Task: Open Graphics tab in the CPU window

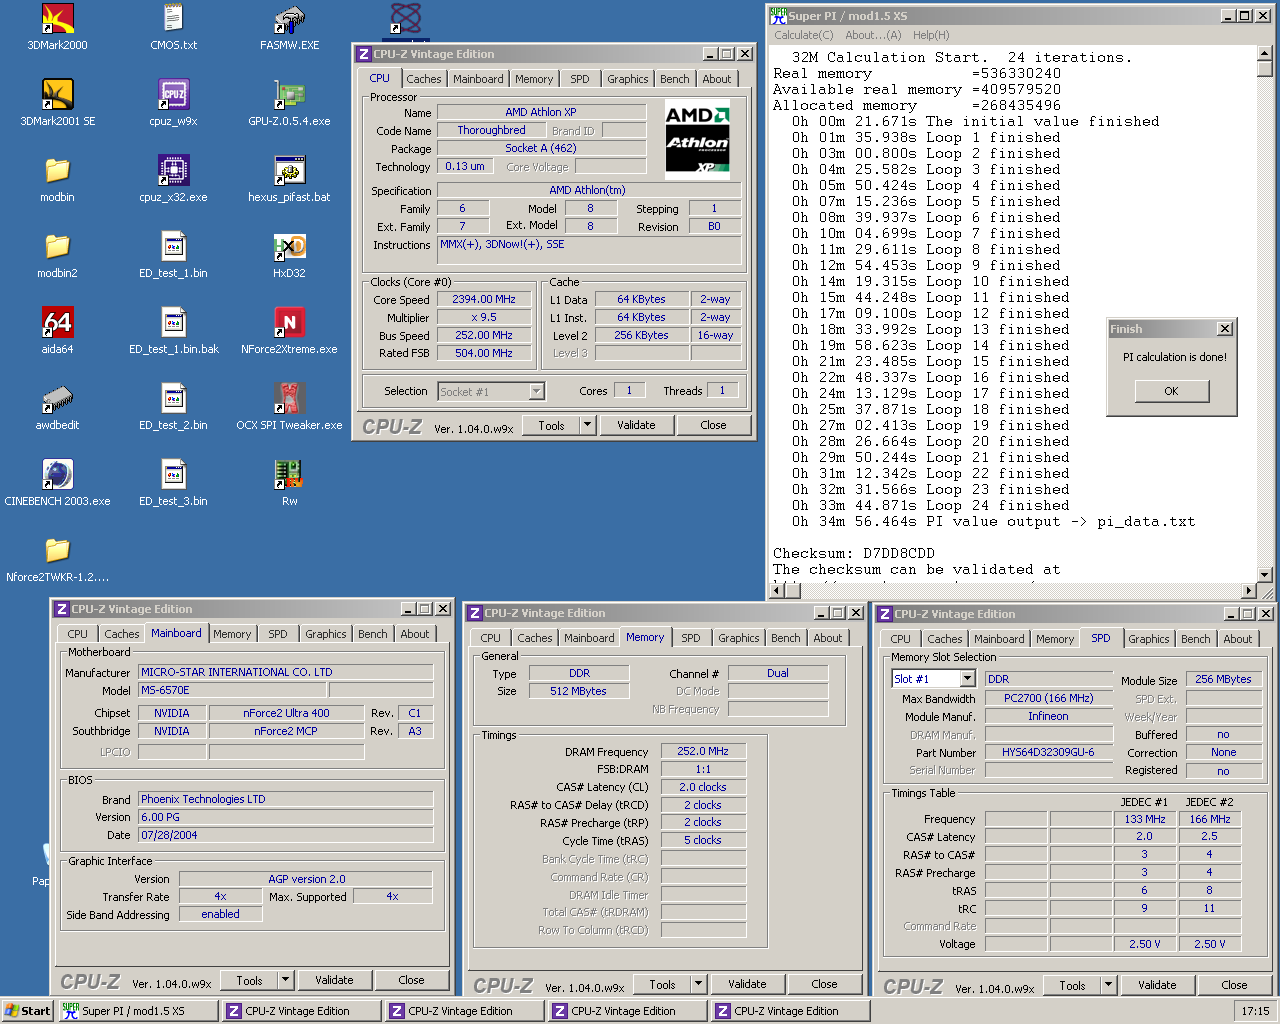Action: click(628, 79)
